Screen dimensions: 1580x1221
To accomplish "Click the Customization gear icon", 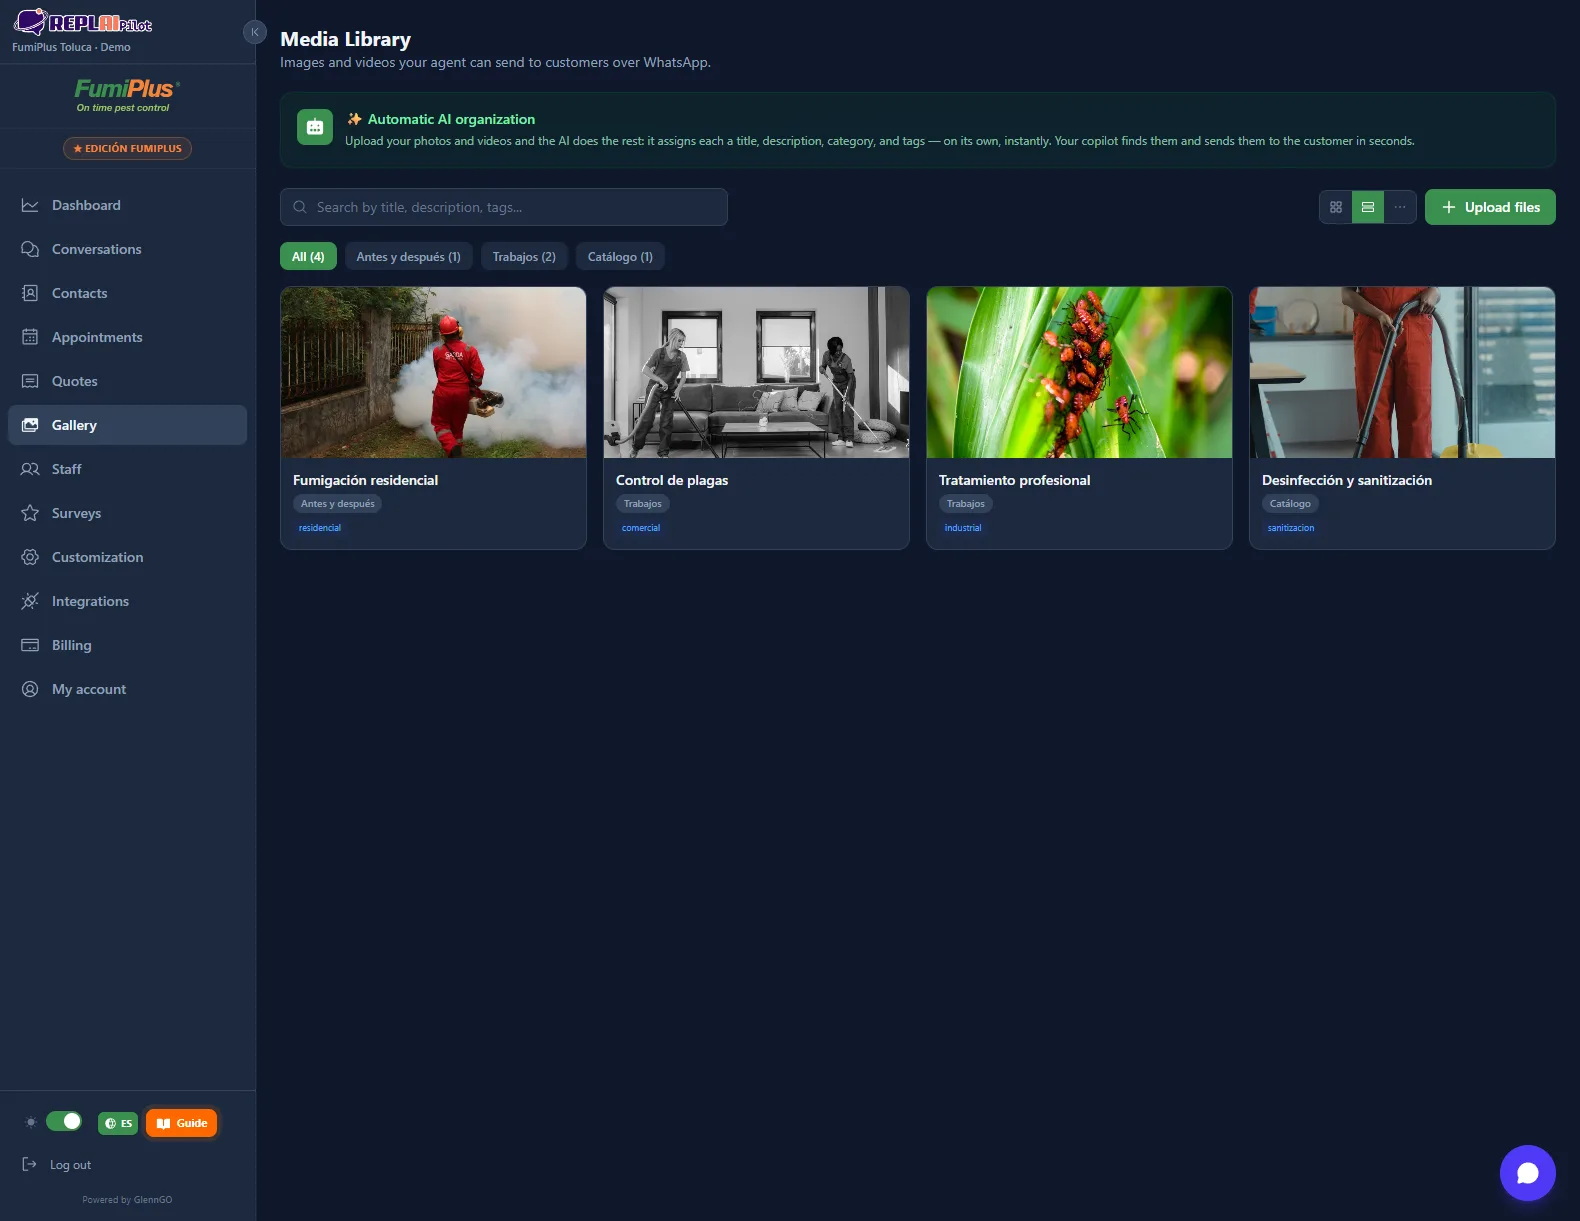I will click(30, 557).
